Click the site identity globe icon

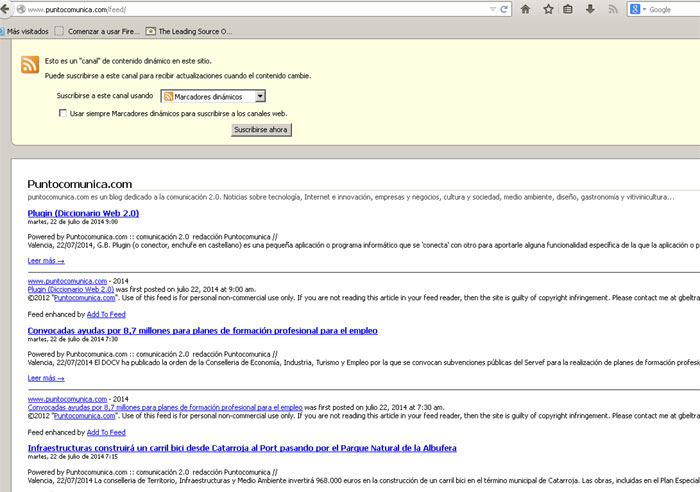tap(21, 9)
